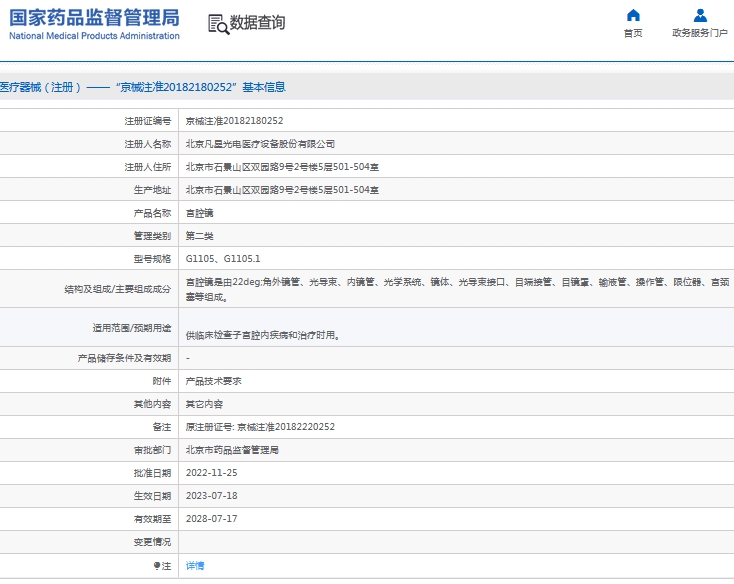734x584 pixels.
Task: Click the 生产地址 row label
Action: tap(153, 190)
